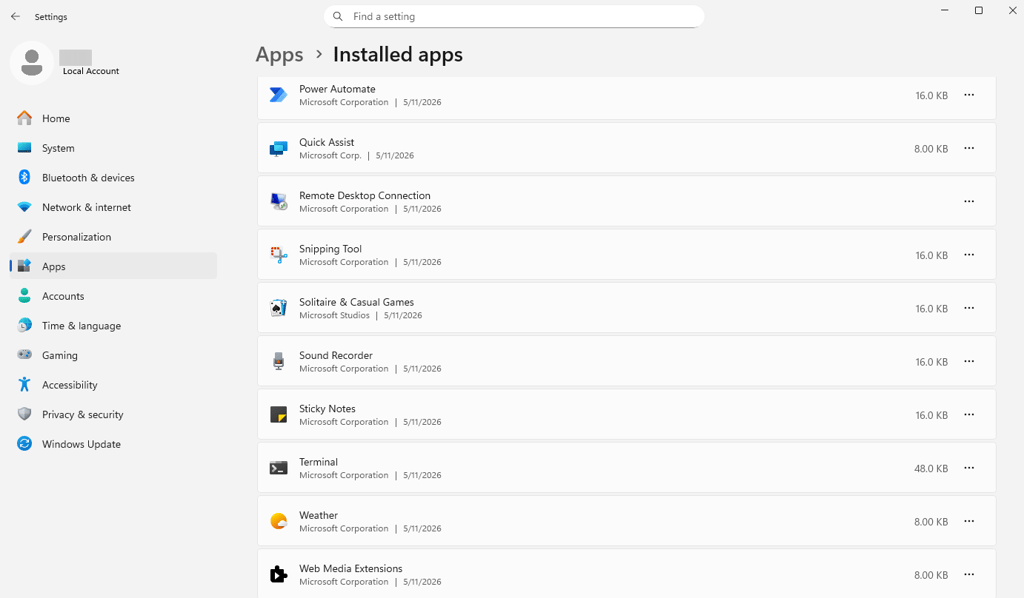The width and height of the screenshot is (1024, 598).
Task: Focus the Find a setting search box
Action: [x=514, y=16]
